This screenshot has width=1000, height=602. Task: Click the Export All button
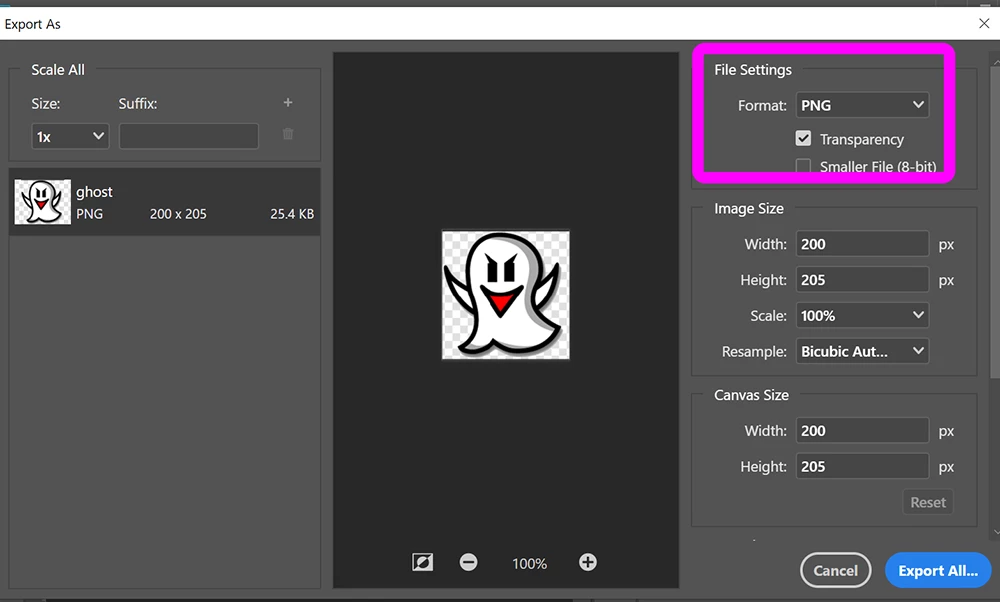coord(938,571)
